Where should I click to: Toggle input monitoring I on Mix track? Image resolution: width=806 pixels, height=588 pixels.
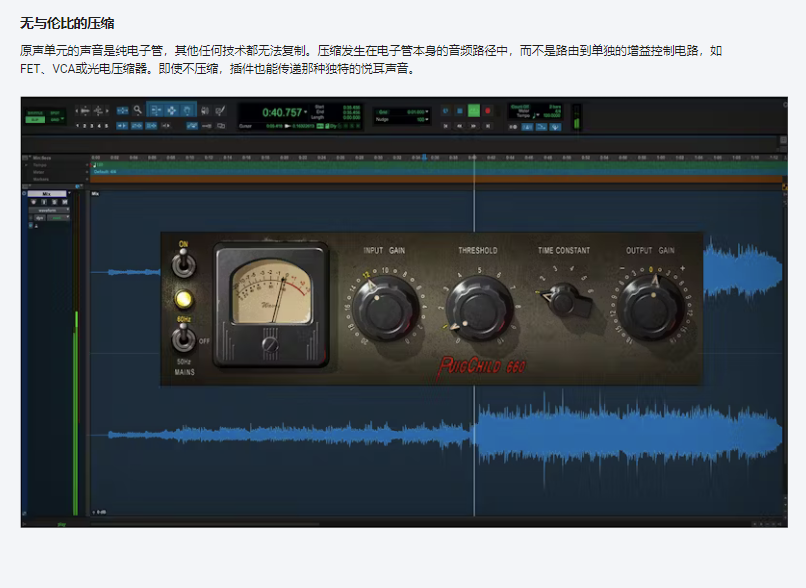click(x=44, y=202)
